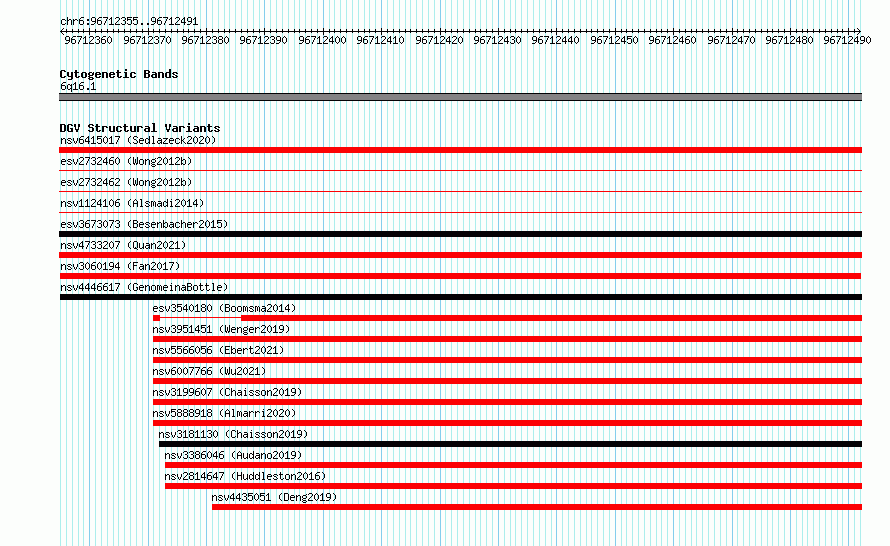Click the black bar under nsv3181130
The height and width of the screenshot is (546, 890).
(510, 444)
